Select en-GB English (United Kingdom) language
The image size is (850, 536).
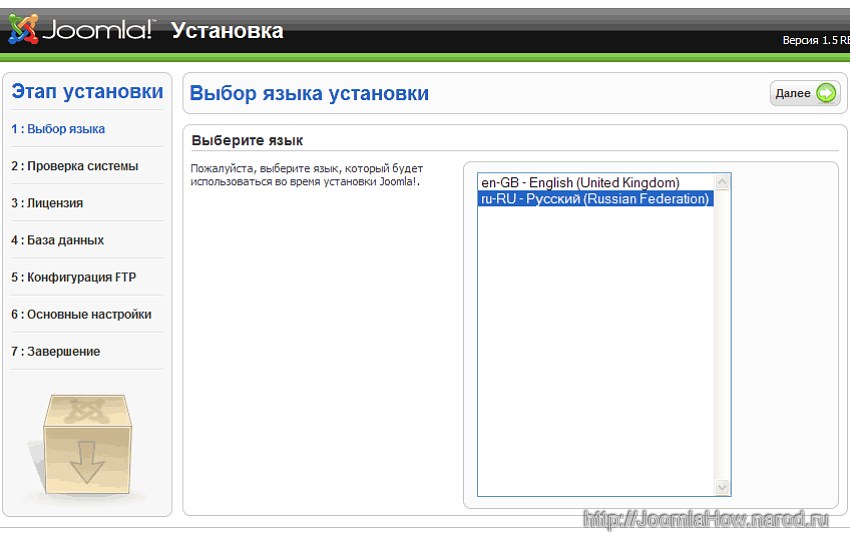[595, 183]
